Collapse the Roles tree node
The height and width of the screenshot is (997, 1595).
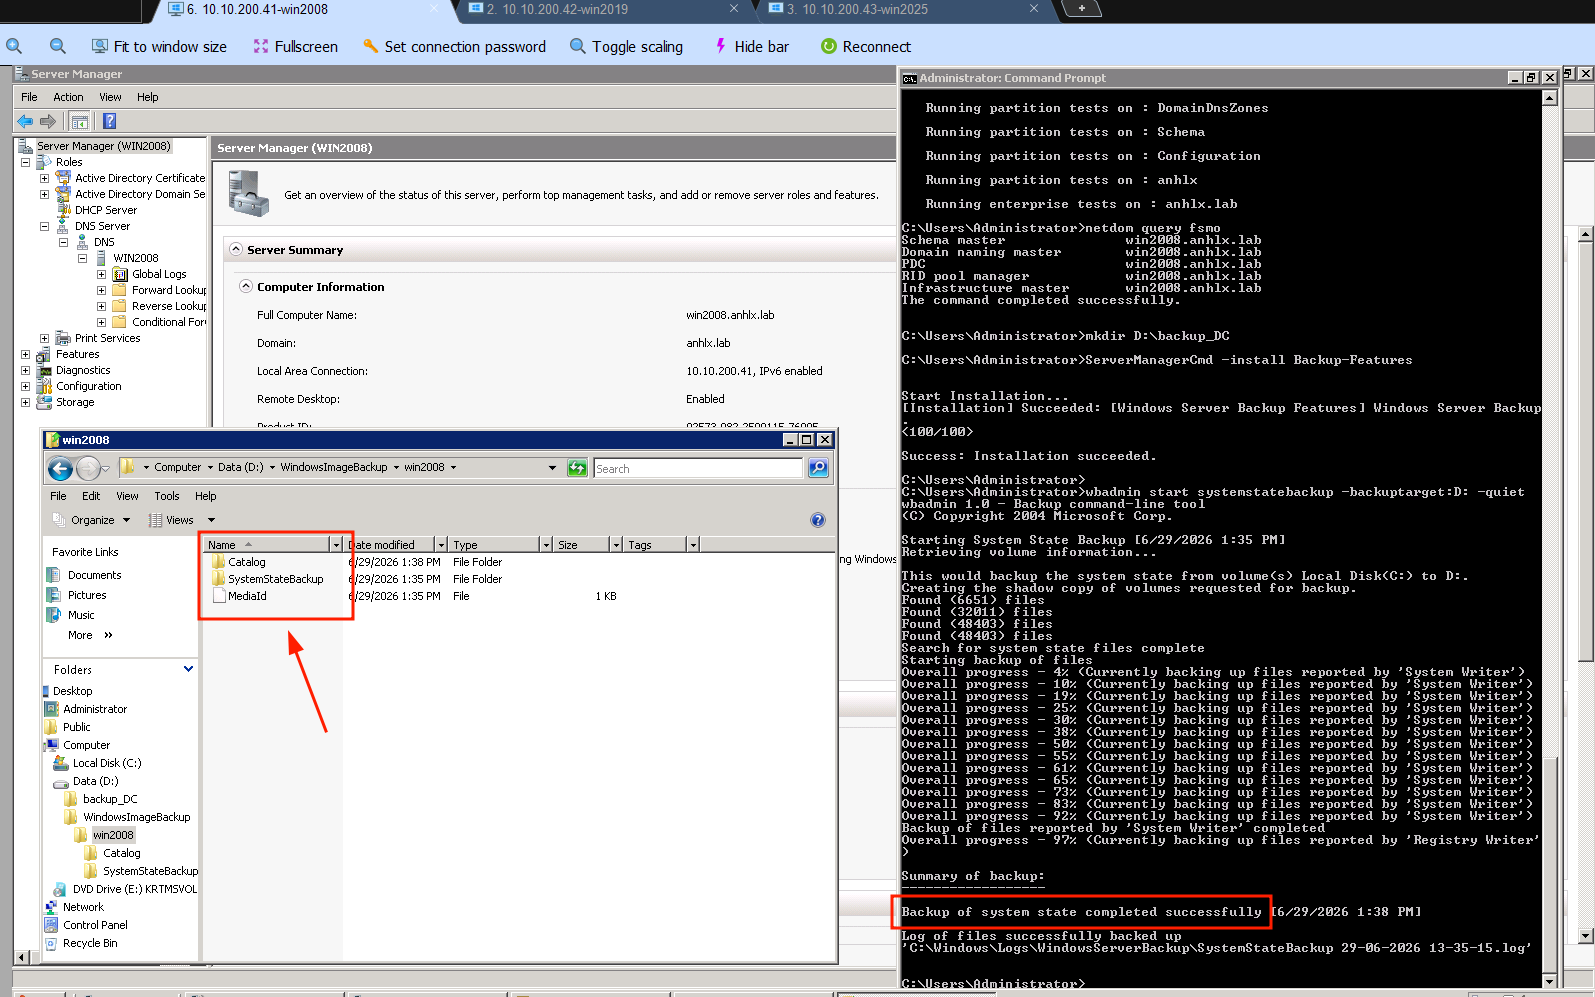(x=25, y=162)
